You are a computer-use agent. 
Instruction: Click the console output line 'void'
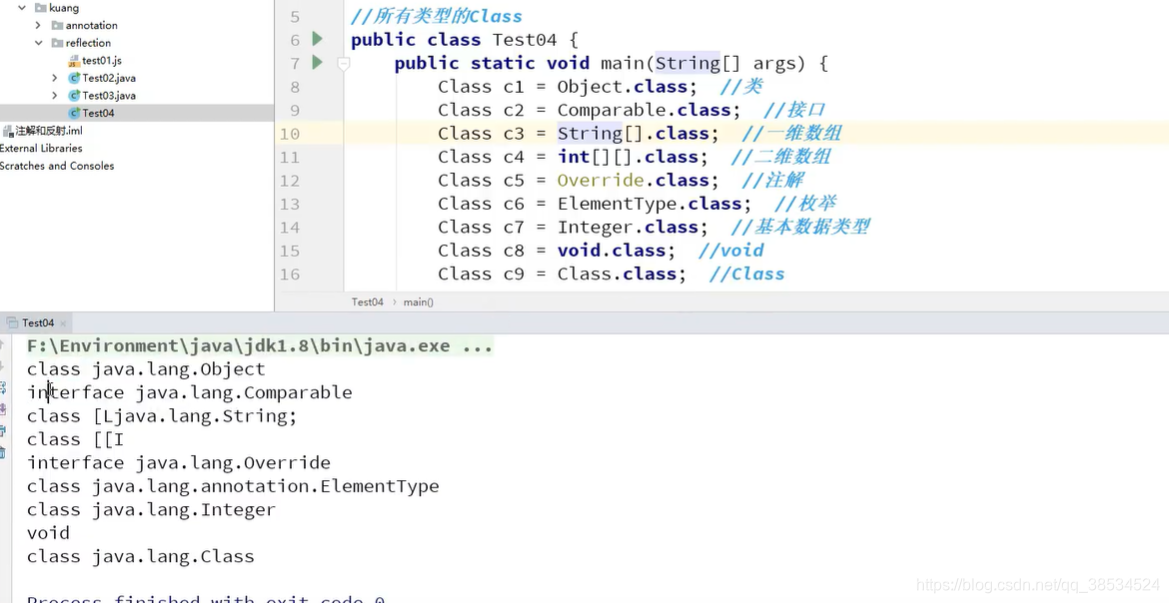[x=48, y=533]
